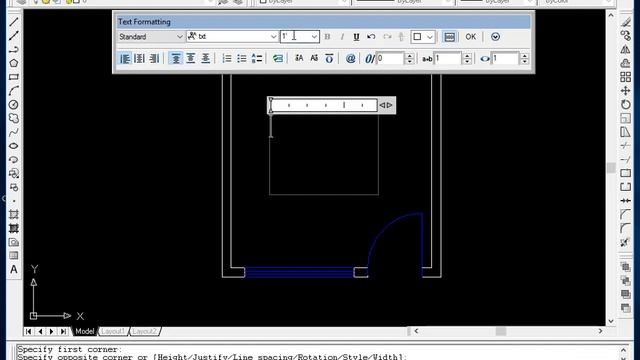The height and width of the screenshot is (360, 640).
Task: Insert symbol with the @ icon
Action: pos(350,58)
